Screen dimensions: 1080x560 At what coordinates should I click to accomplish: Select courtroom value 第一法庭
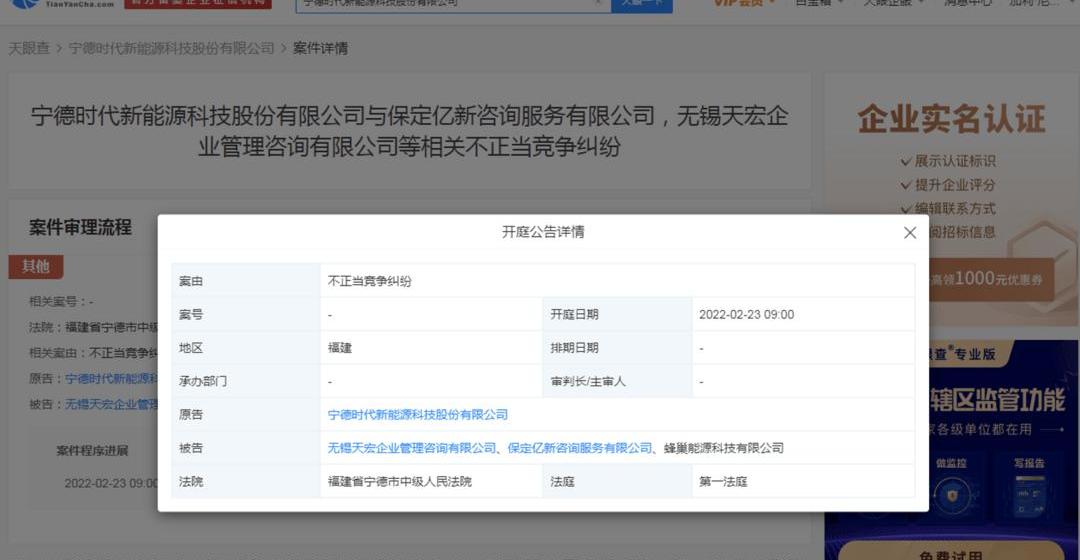(723, 481)
